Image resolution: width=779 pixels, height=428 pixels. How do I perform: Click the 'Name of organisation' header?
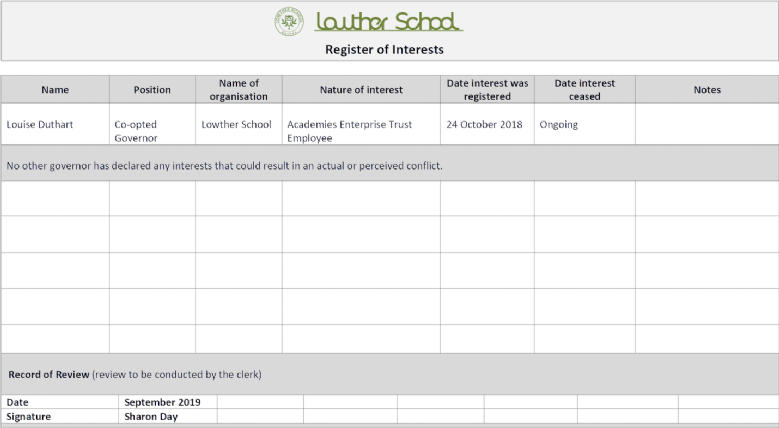(x=239, y=89)
